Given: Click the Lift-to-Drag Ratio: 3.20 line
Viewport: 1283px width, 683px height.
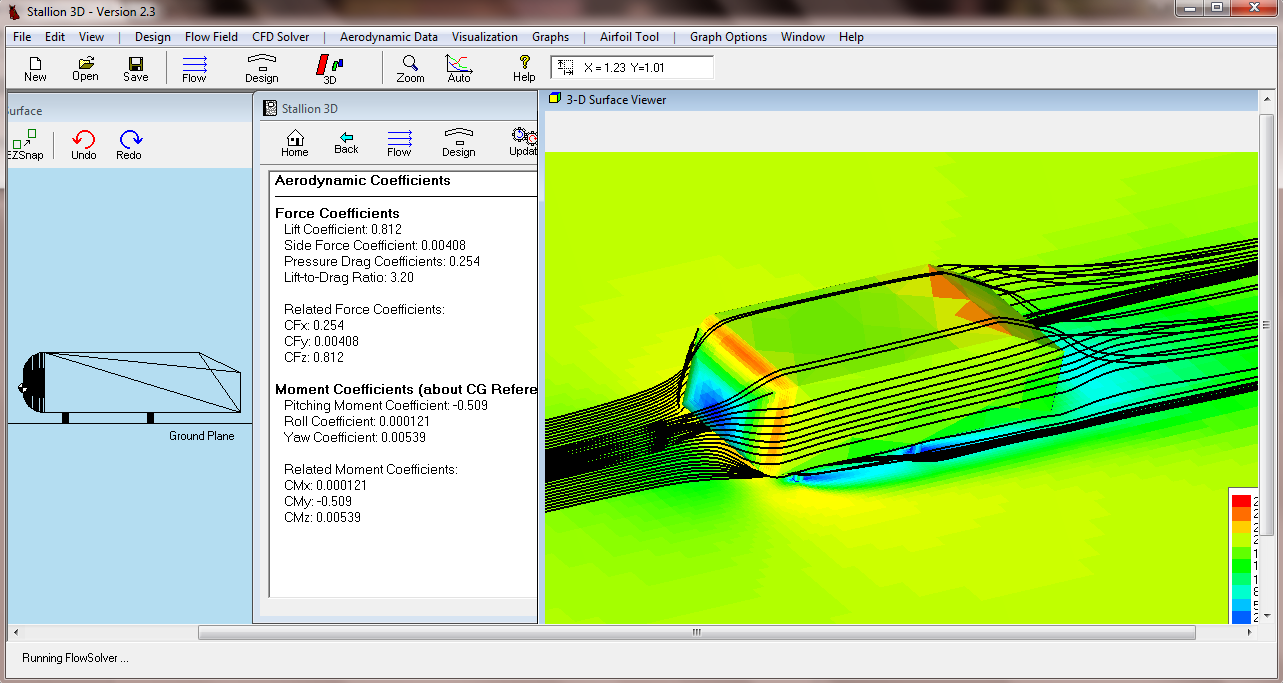Looking at the screenshot, I should coord(349,277).
